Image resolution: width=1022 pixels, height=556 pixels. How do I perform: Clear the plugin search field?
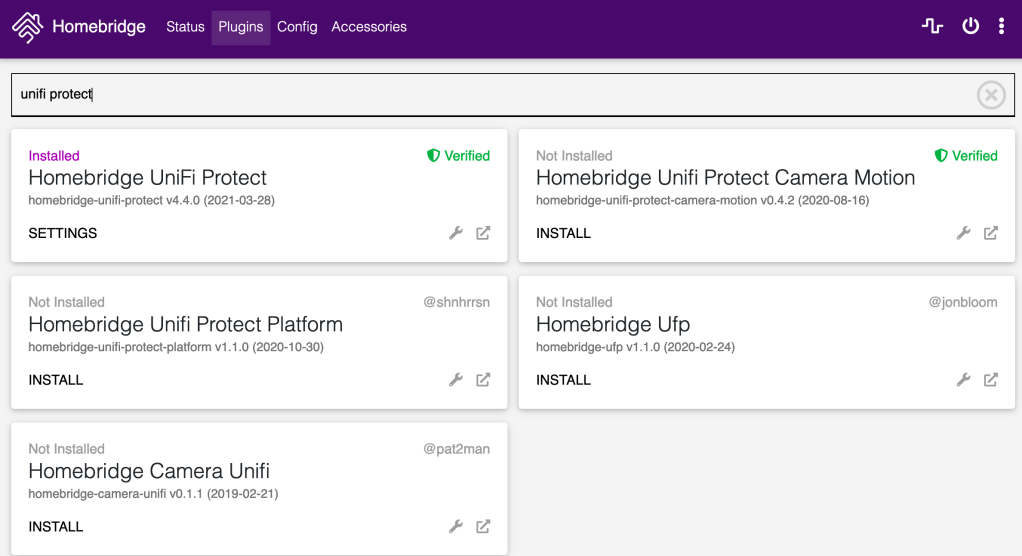pos(990,95)
